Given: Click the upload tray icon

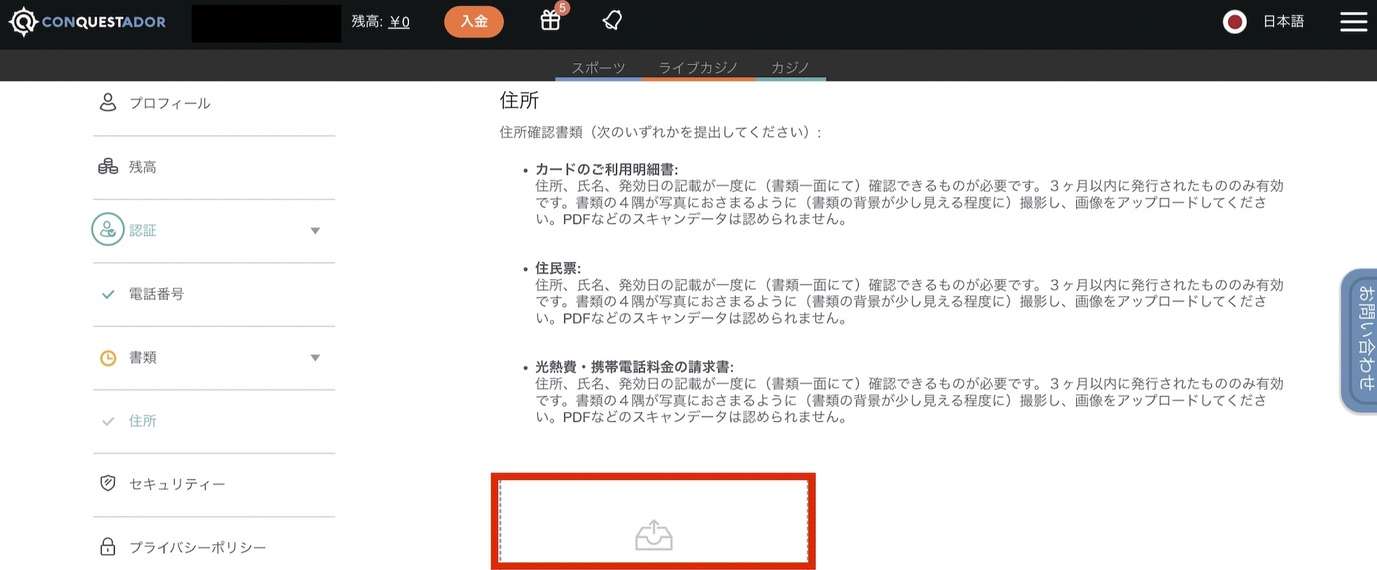Looking at the screenshot, I should click(654, 535).
